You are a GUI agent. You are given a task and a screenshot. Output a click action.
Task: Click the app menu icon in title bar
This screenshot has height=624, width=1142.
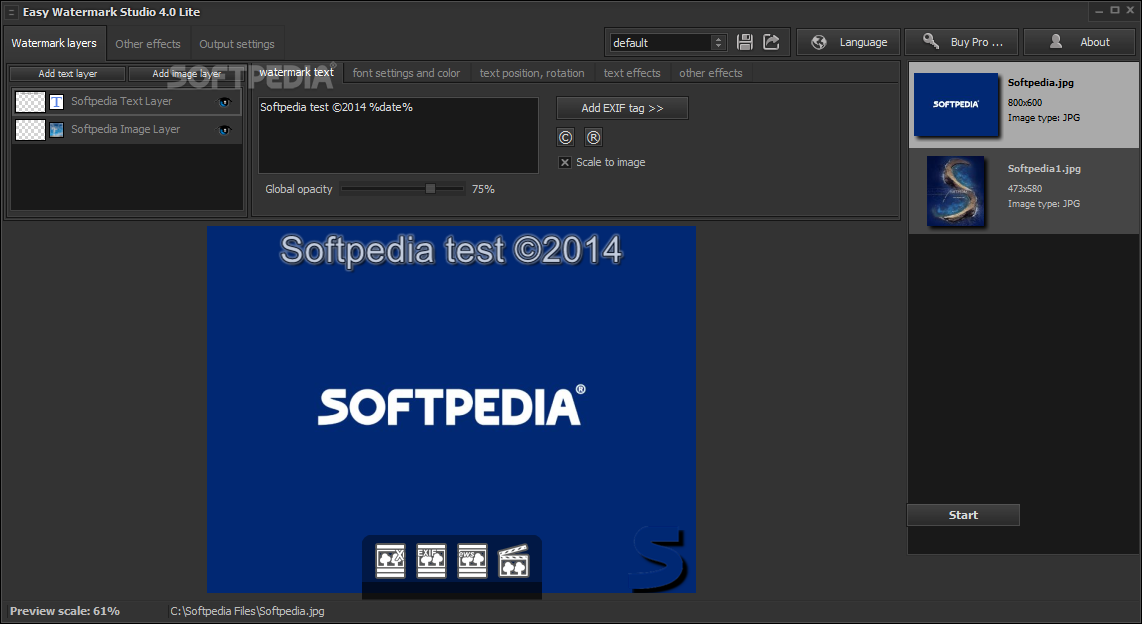click(x=11, y=12)
